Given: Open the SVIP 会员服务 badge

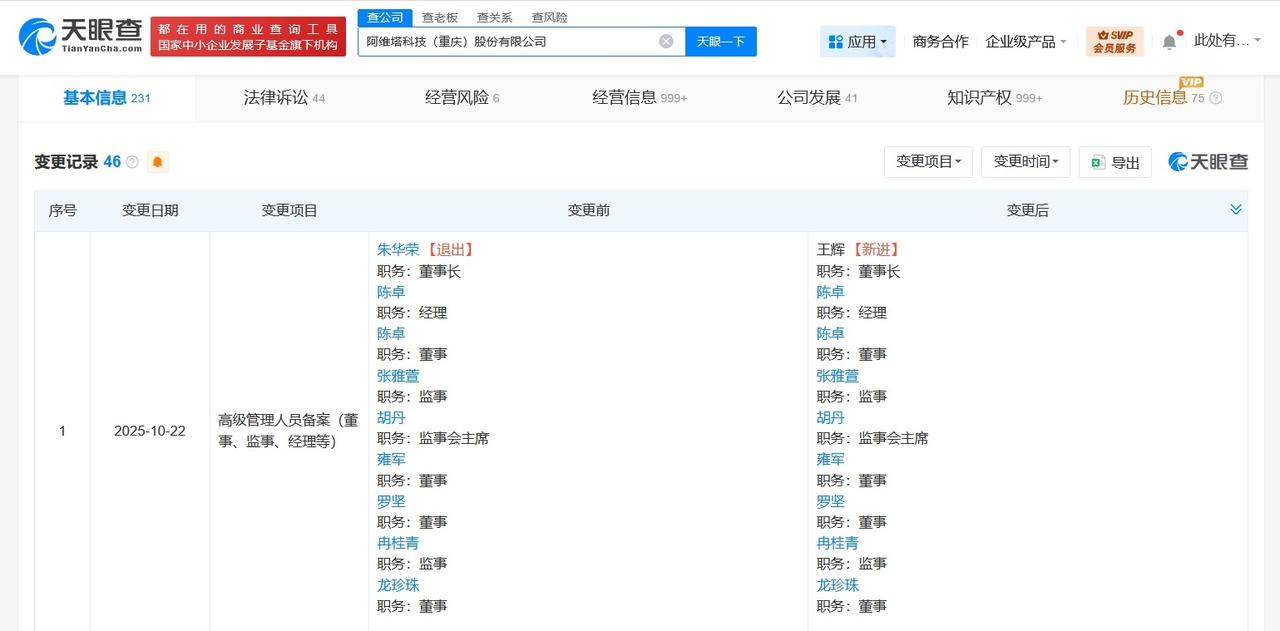Looking at the screenshot, I should tap(1115, 41).
